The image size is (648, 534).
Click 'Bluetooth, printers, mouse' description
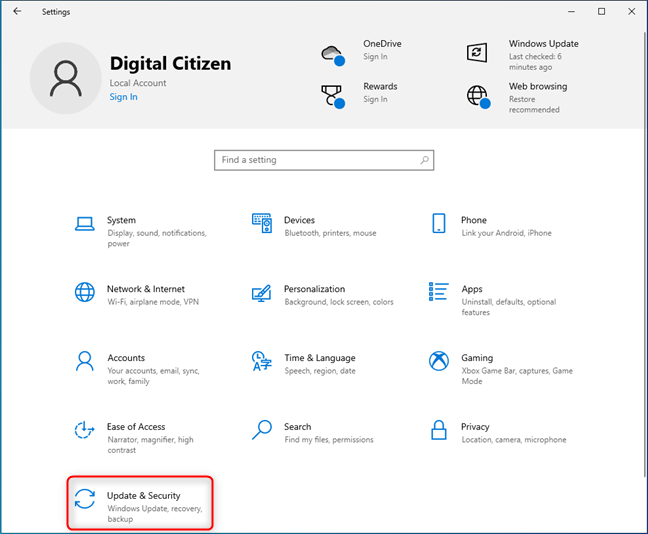[330, 233]
